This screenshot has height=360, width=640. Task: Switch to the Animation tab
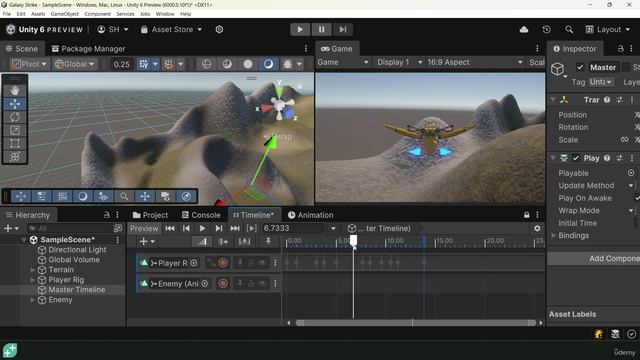click(310, 215)
